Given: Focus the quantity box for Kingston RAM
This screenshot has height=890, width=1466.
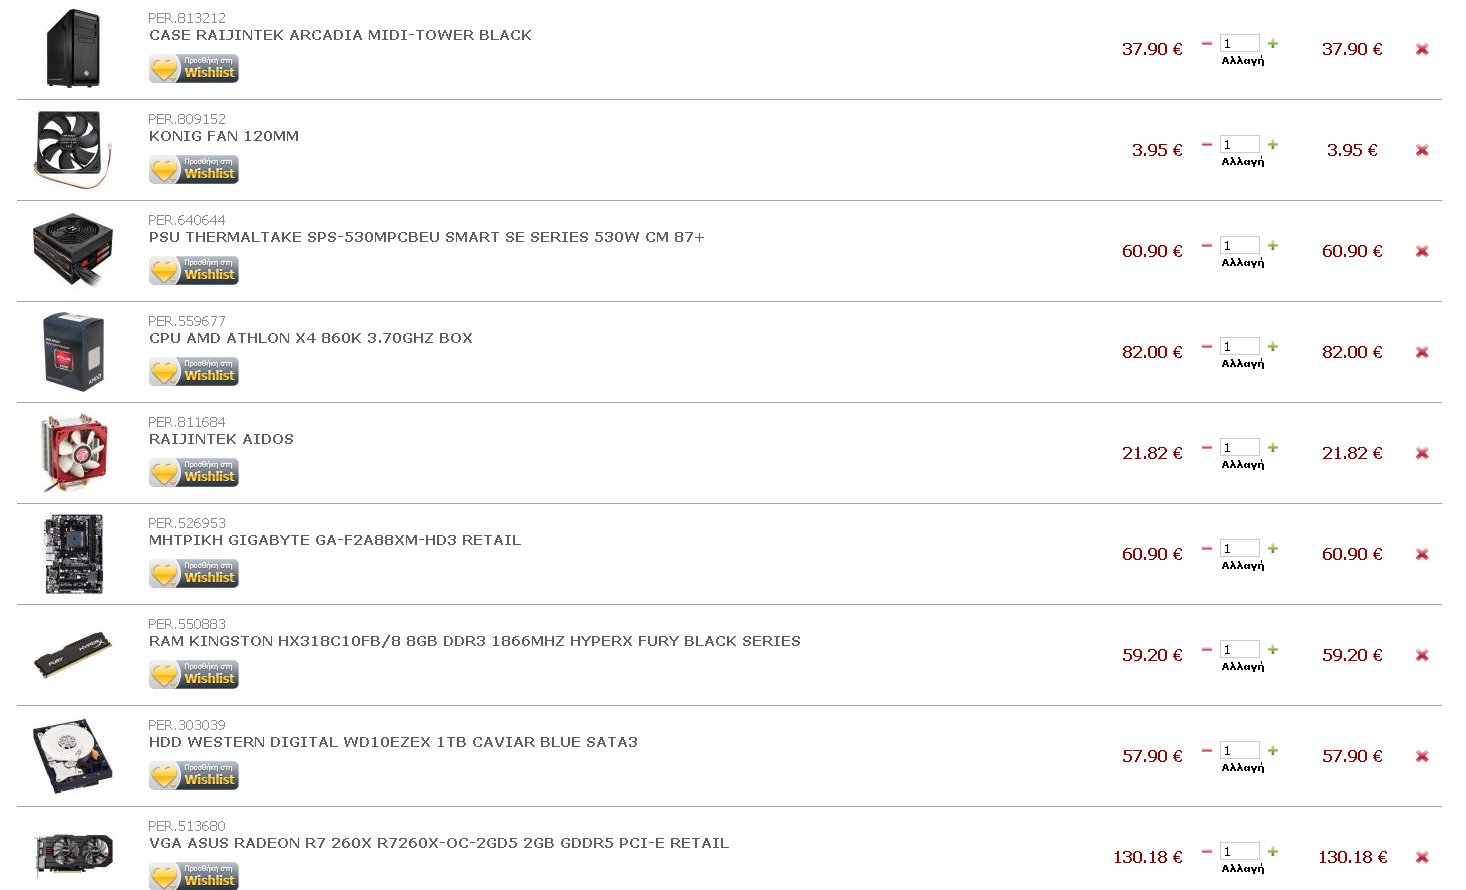Looking at the screenshot, I should 1239,649.
